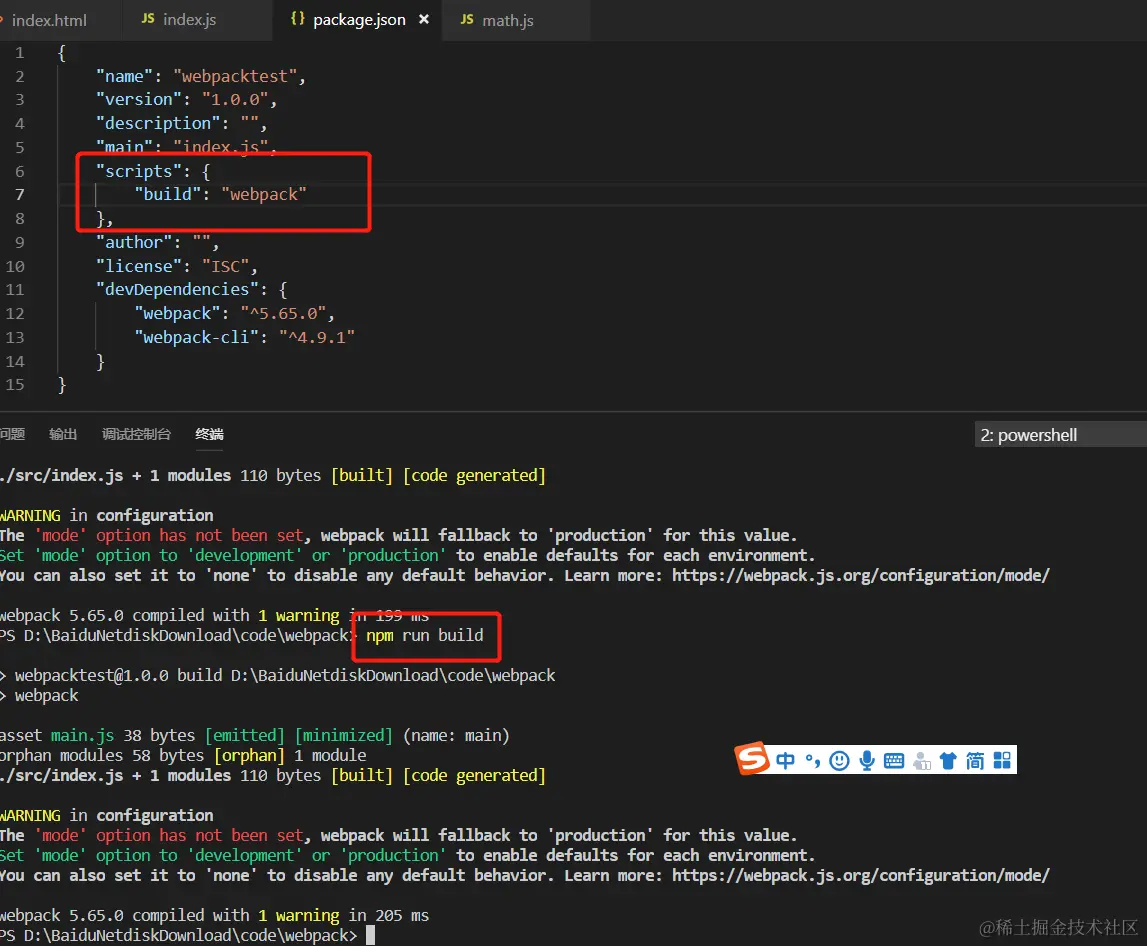The image size is (1147, 946).
Task: Select the package.json tab
Action: (358, 20)
